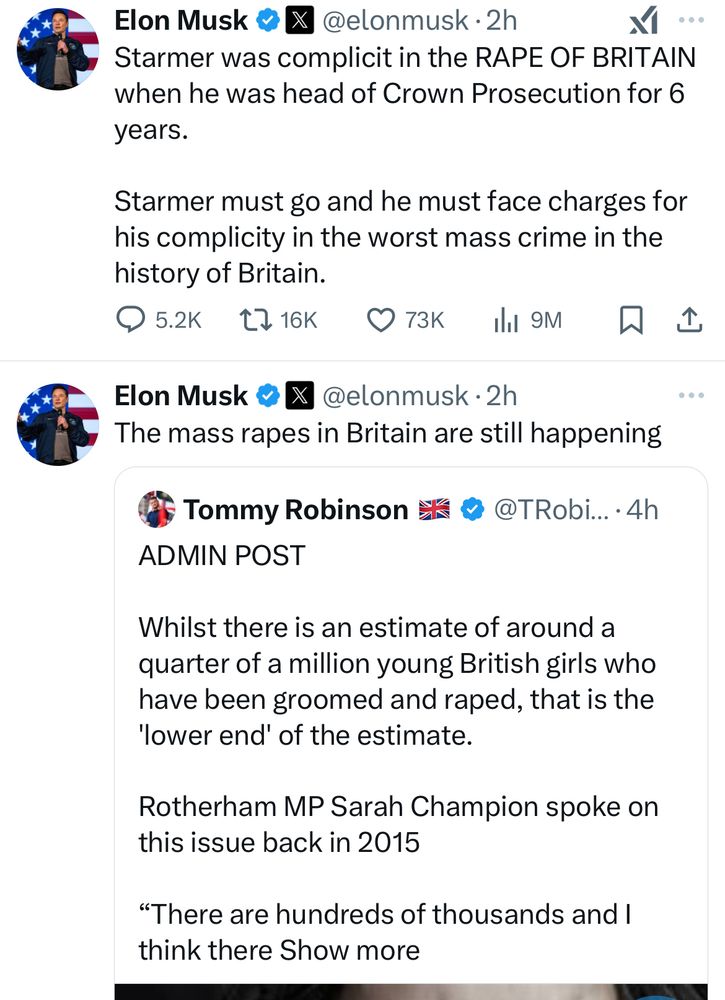Reply to the Starmer post
Image resolution: width=725 pixels, height=1000 pixels.
[133, 320]
